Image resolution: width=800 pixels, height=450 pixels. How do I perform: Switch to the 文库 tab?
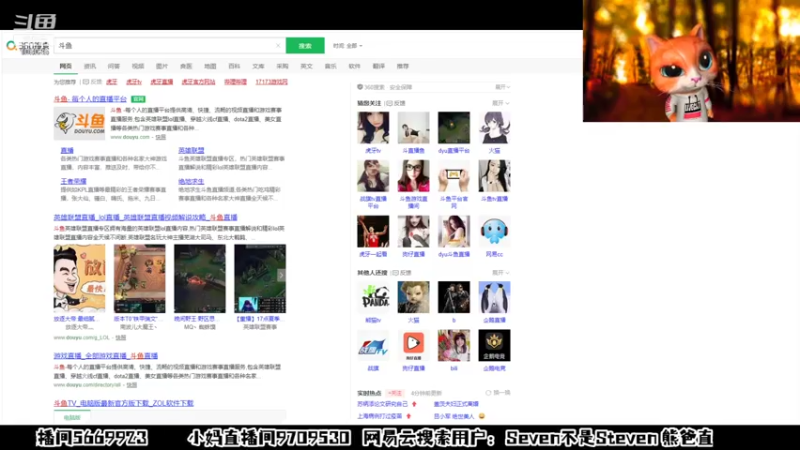tap(258, 66)
